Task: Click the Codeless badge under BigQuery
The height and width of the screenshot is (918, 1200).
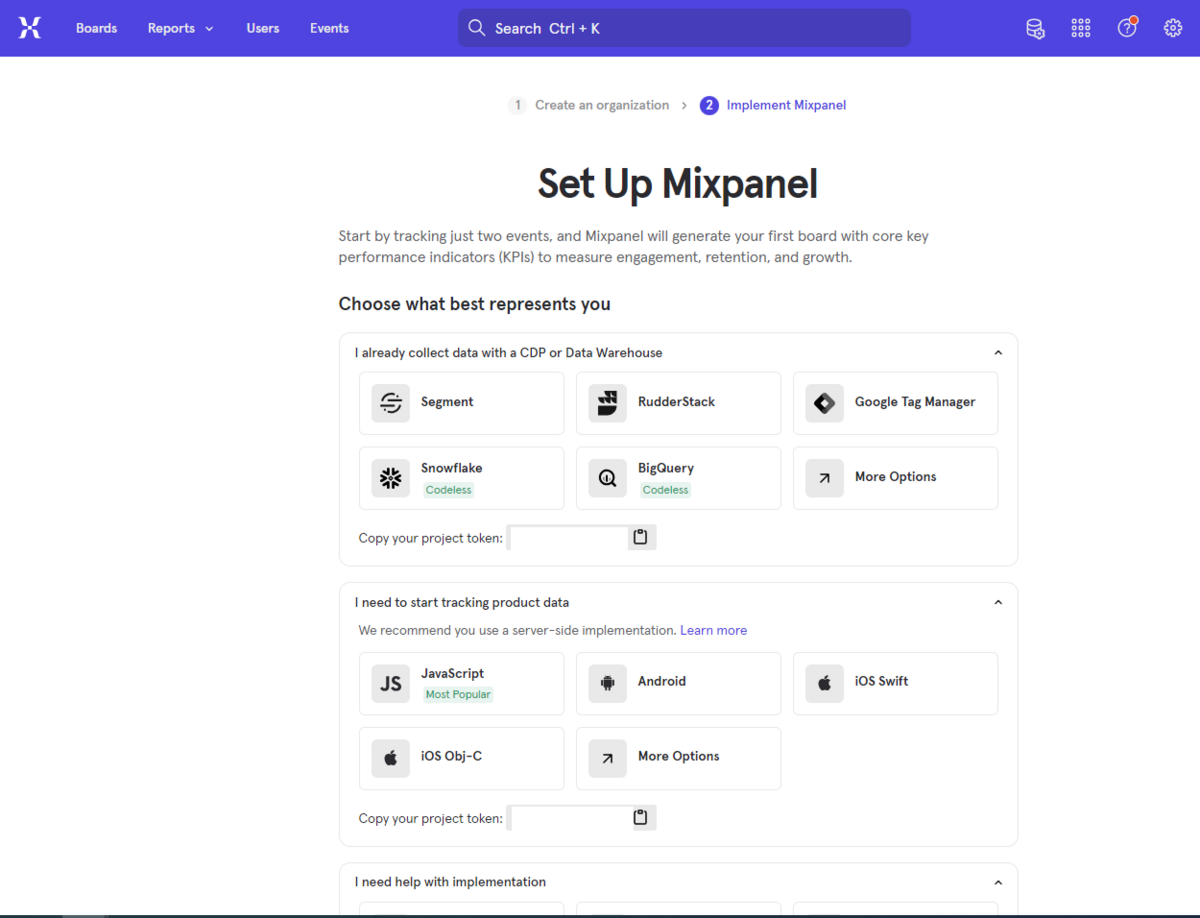Action: 666,490
